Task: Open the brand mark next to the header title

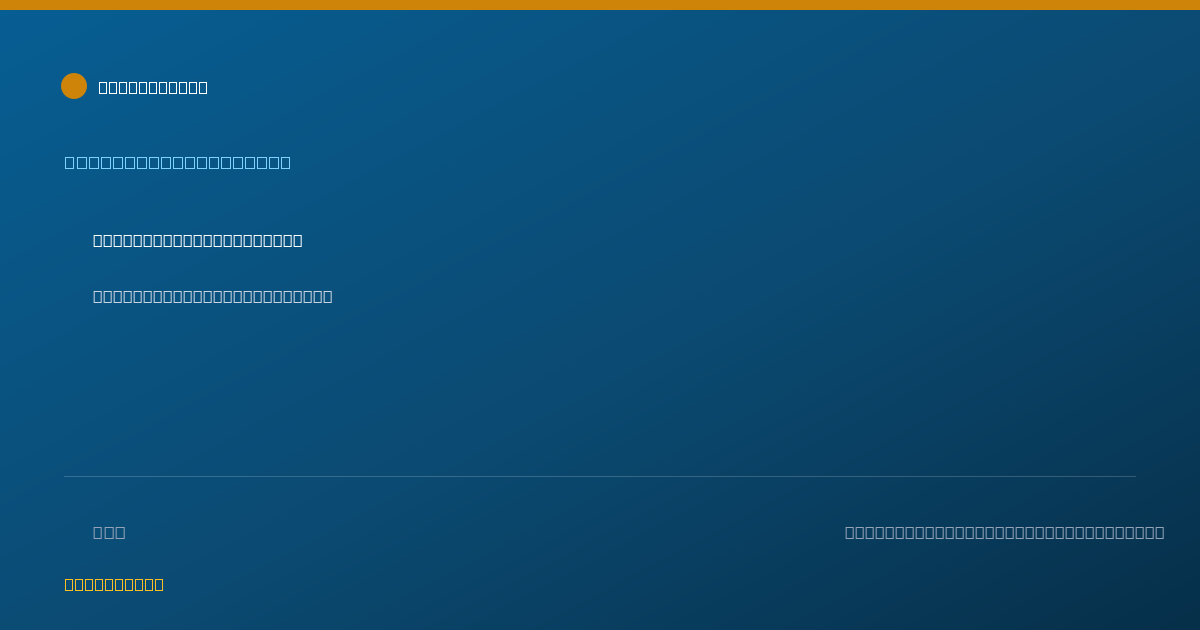Action: [74, 86]
